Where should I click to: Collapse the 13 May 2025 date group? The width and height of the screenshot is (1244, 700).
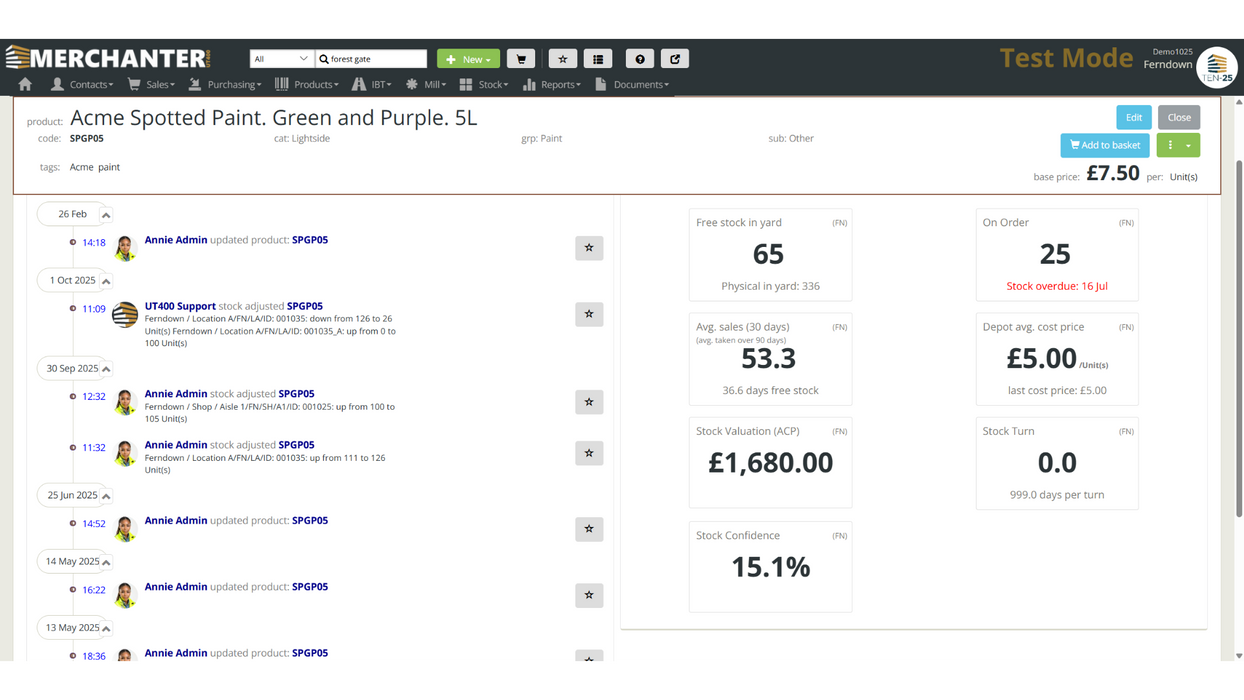105,628
